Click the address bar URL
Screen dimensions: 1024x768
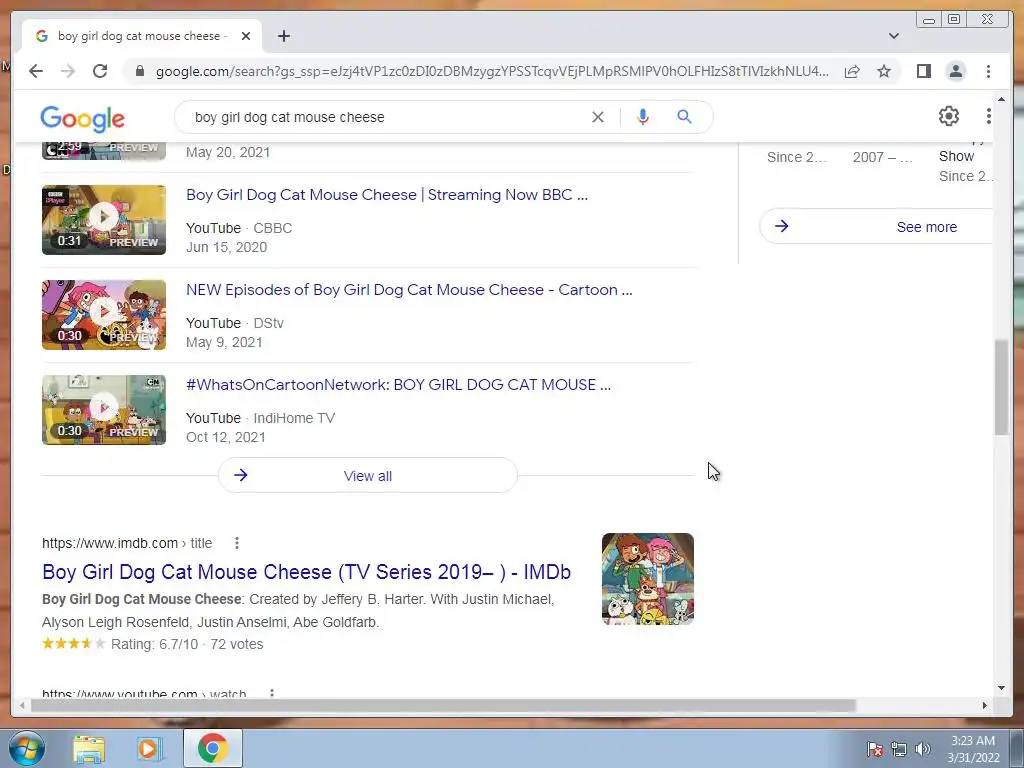point(492,71)
